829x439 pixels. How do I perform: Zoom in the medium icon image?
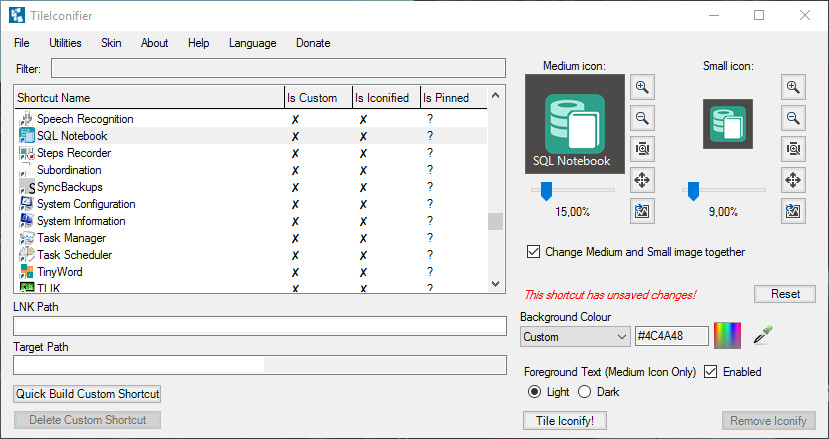[x=642, y=87]
